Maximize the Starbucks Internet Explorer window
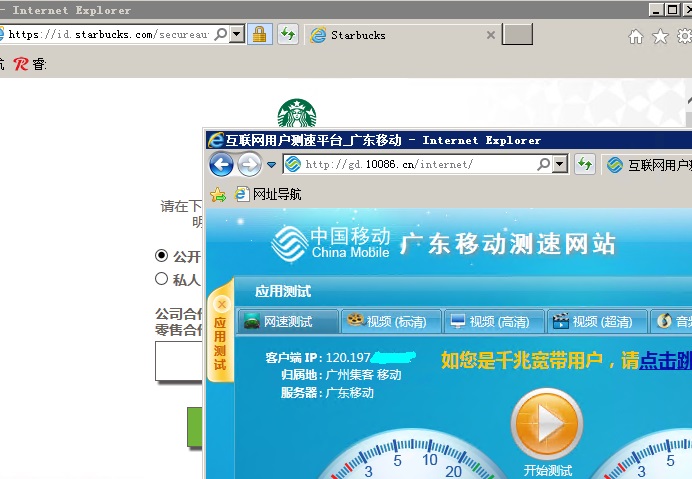 click(x=672, y=10)
